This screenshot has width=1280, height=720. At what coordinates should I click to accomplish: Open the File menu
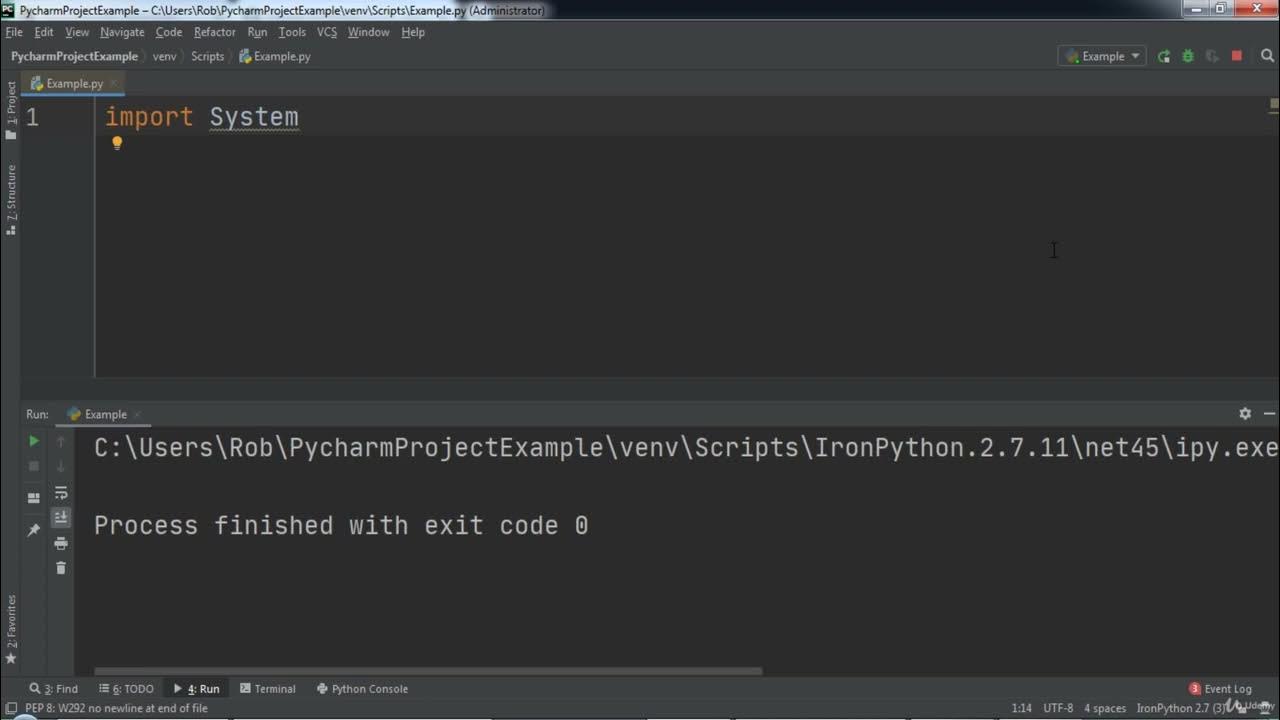click(14, 32)
